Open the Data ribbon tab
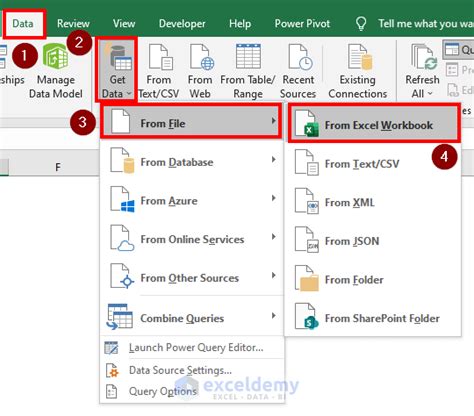Viewport: 474px width, 416px height. point(23,24)
